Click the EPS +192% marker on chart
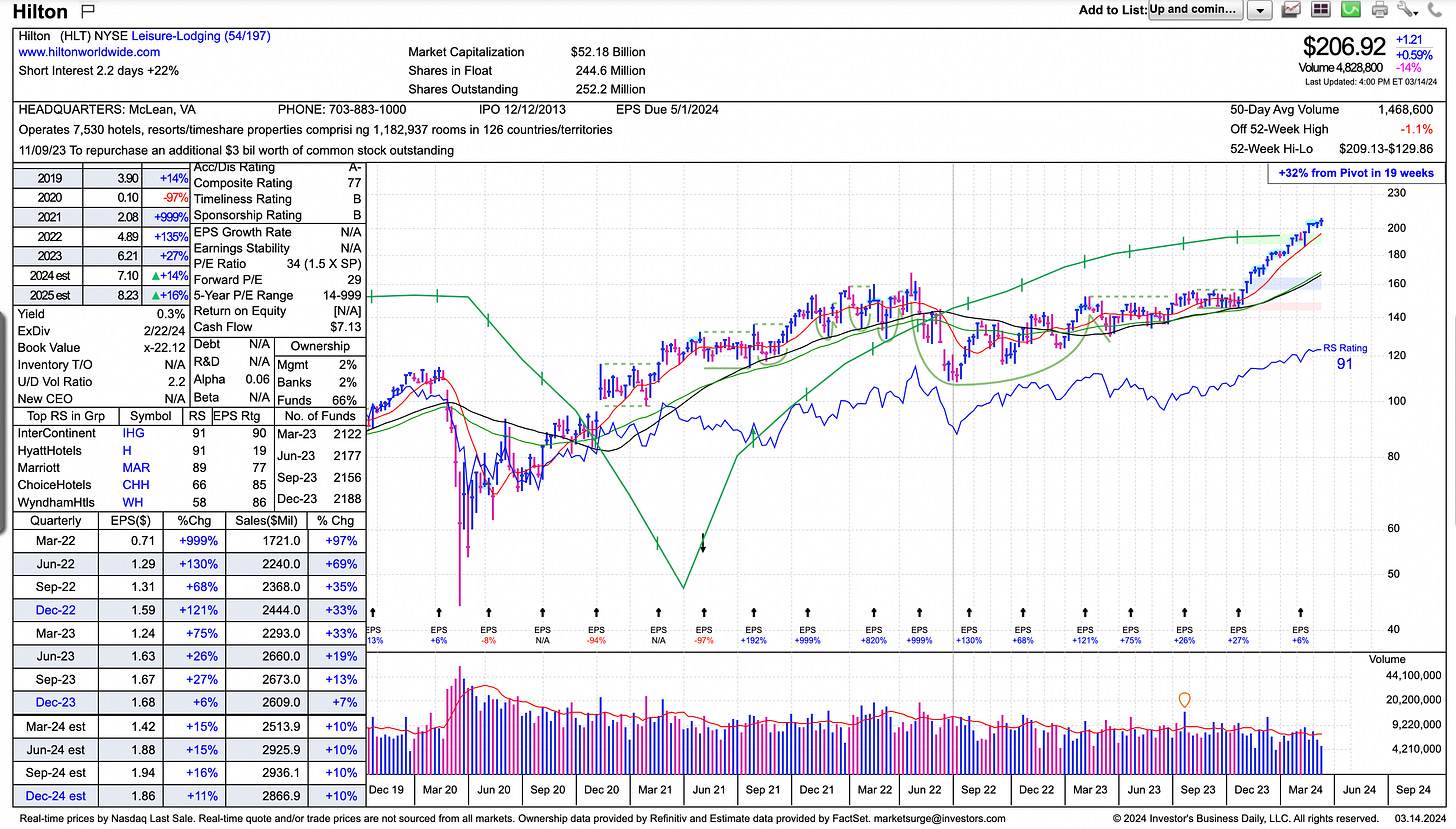Screen dimensions: 1456x829 tap(753, 634)
